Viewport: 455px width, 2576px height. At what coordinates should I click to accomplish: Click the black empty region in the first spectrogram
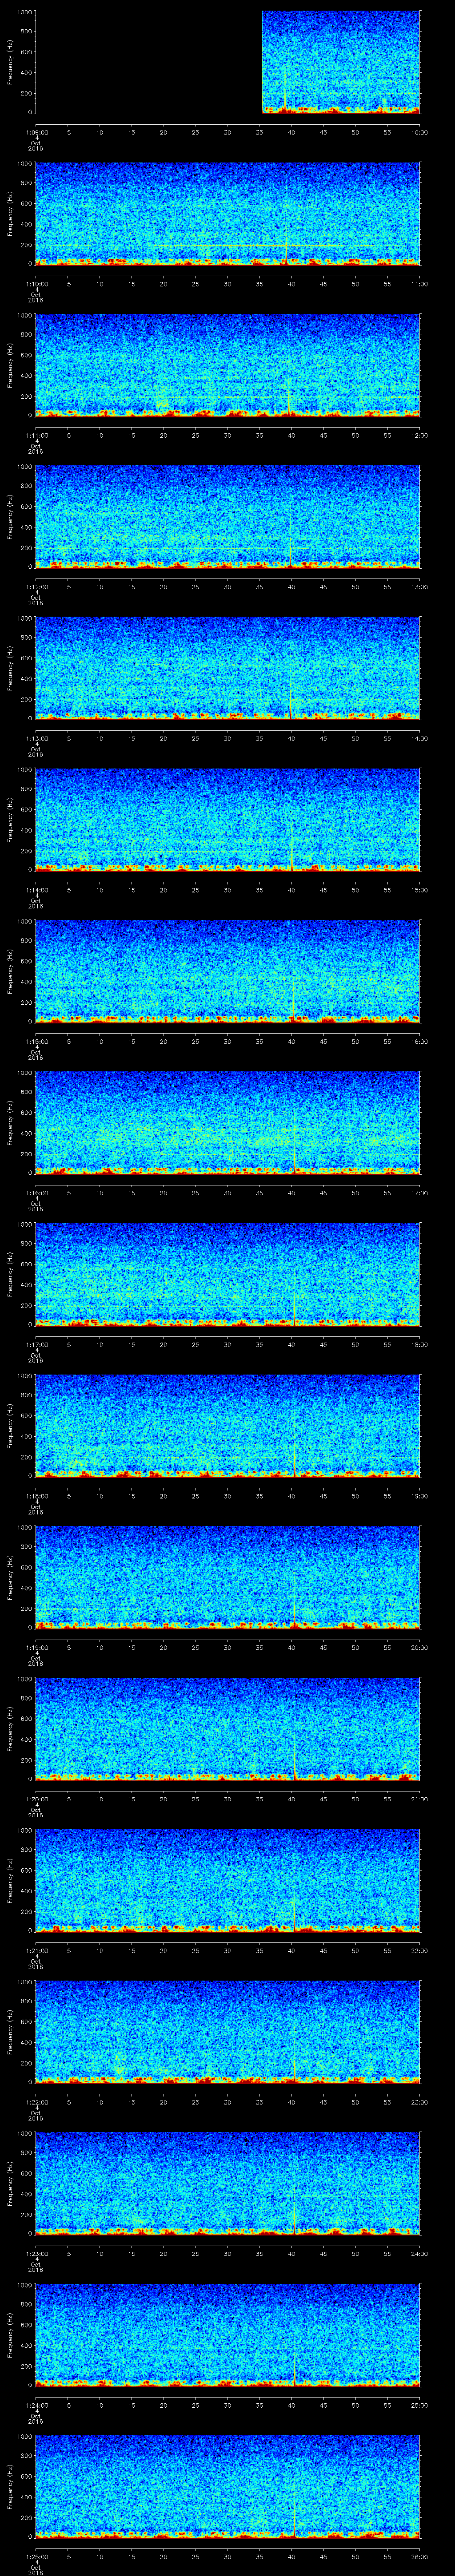point(148,62)
